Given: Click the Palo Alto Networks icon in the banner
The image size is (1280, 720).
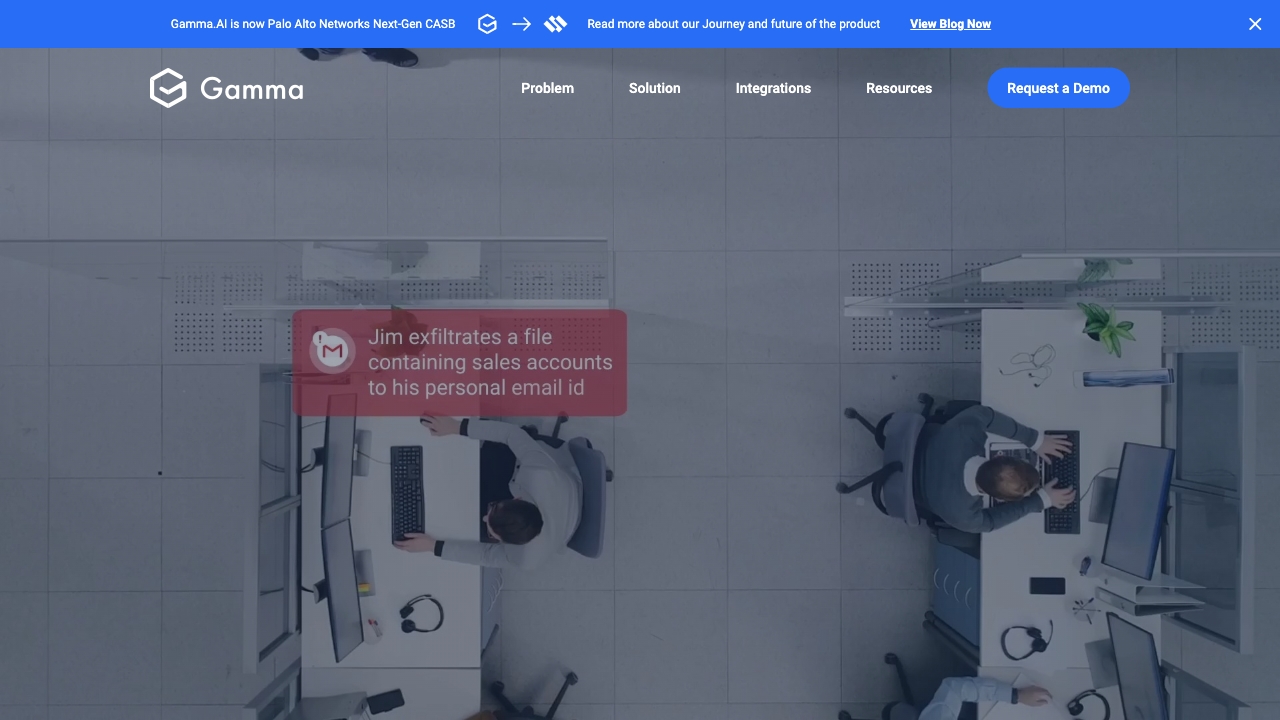Looking at the screenshot, I should point(555,24).
